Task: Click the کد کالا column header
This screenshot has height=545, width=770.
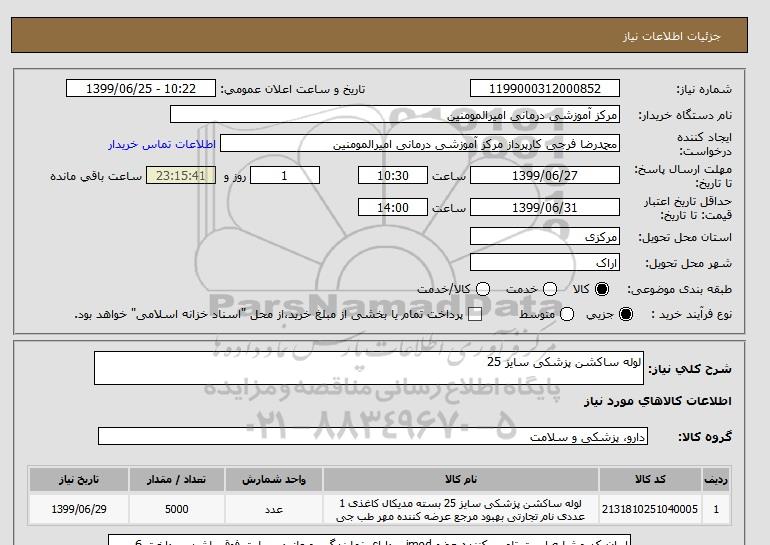Action: [x=650, y=479]
